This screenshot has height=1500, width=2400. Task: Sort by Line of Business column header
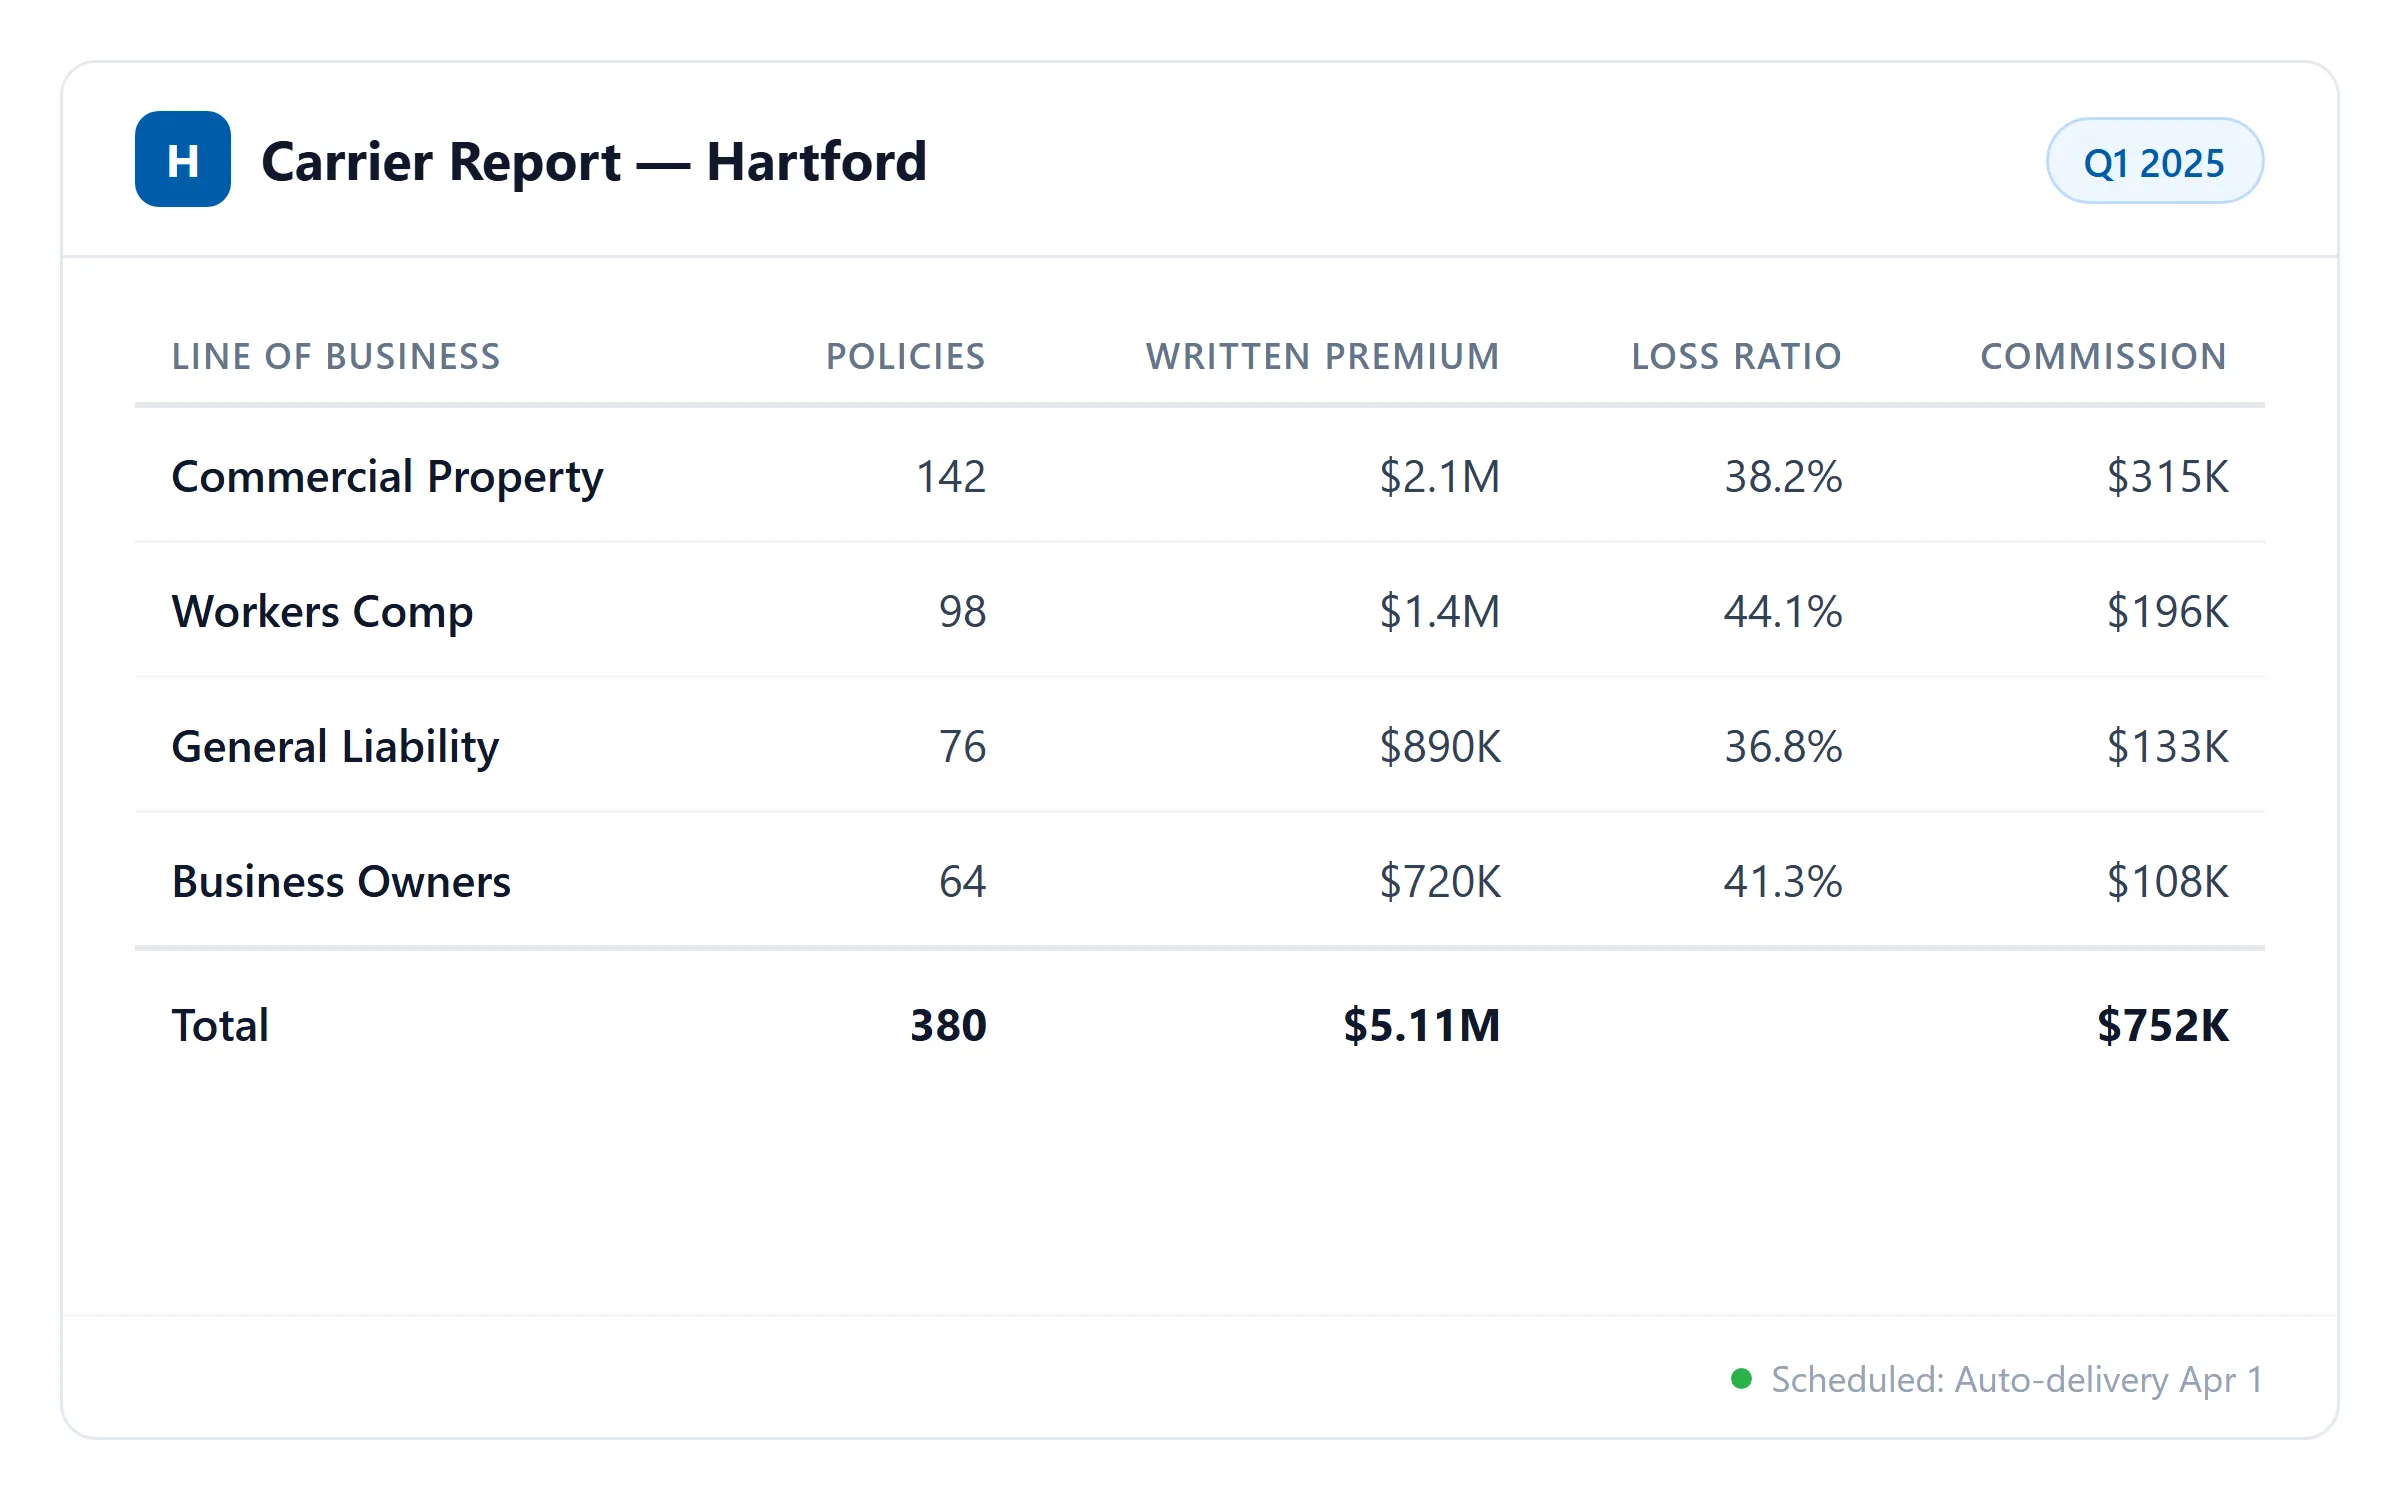click(x=336, y=356)
